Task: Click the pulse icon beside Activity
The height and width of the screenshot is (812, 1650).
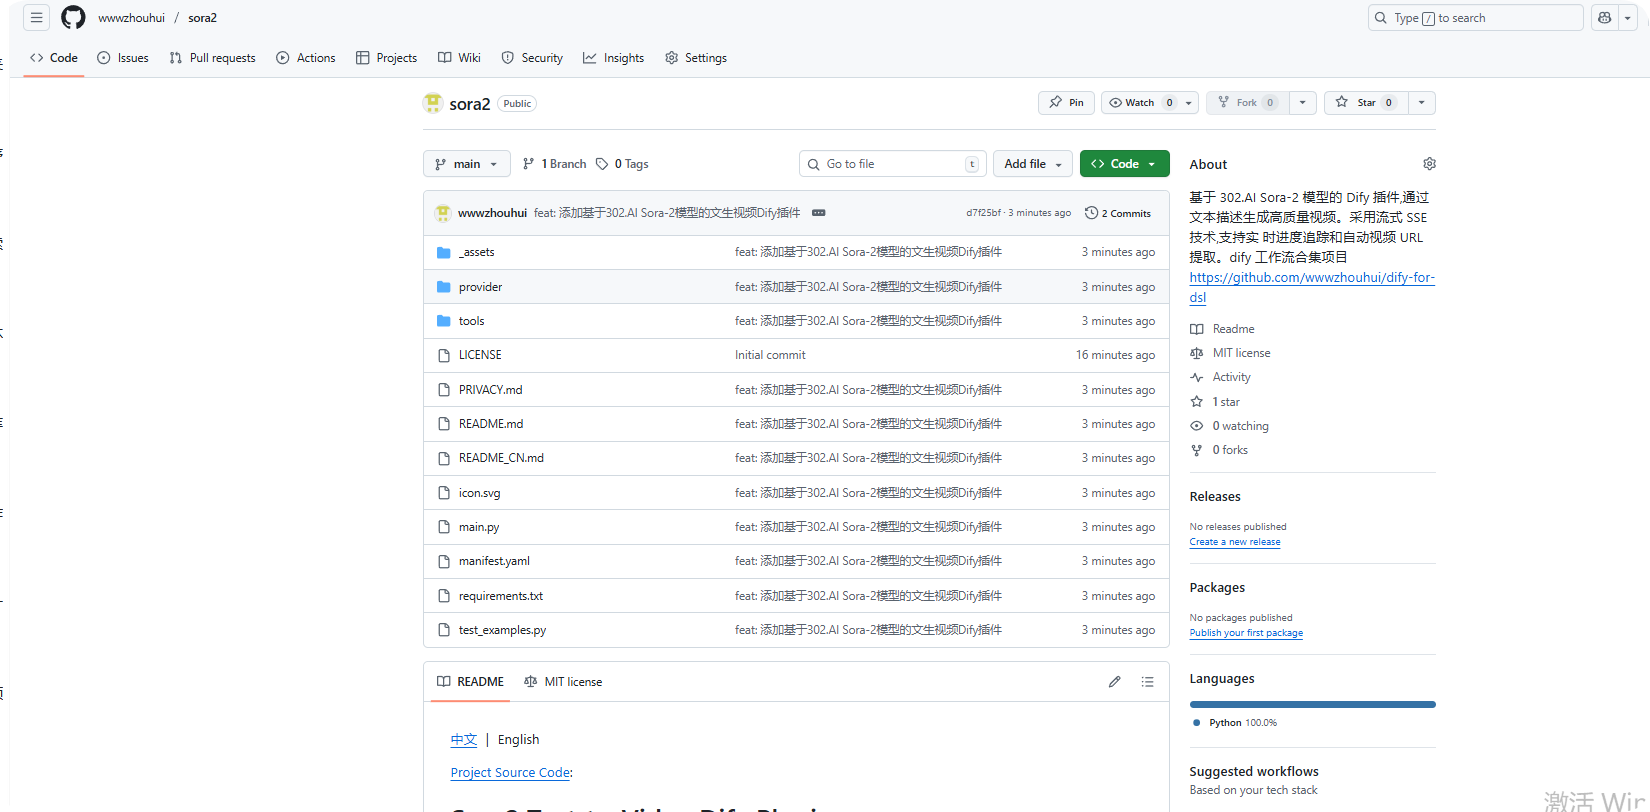Action: point(1197,377)
